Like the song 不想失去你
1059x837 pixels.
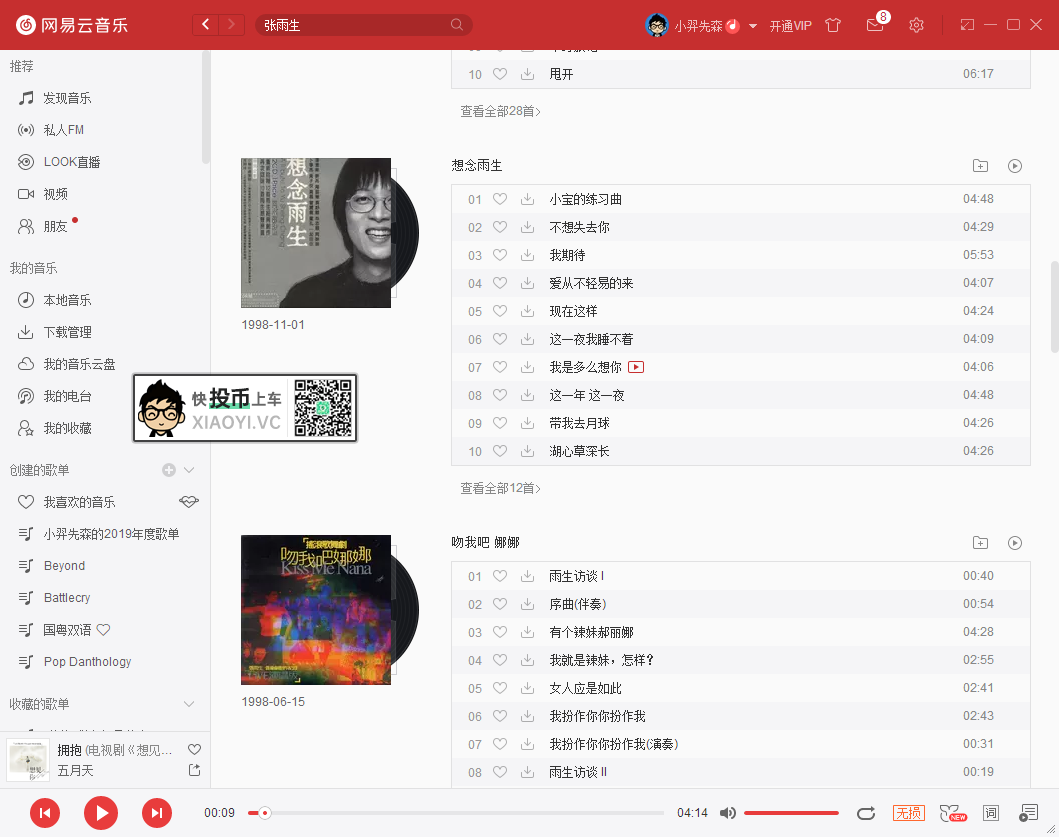[x=500, y=227]
